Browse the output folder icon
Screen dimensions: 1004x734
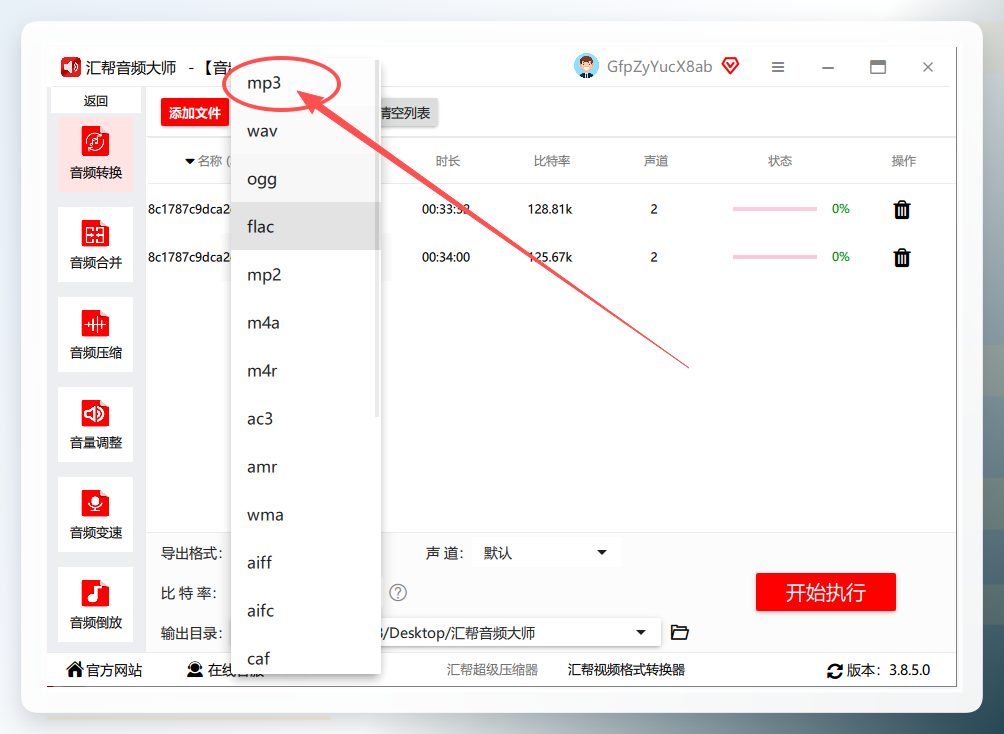click(x=679, y=633)
